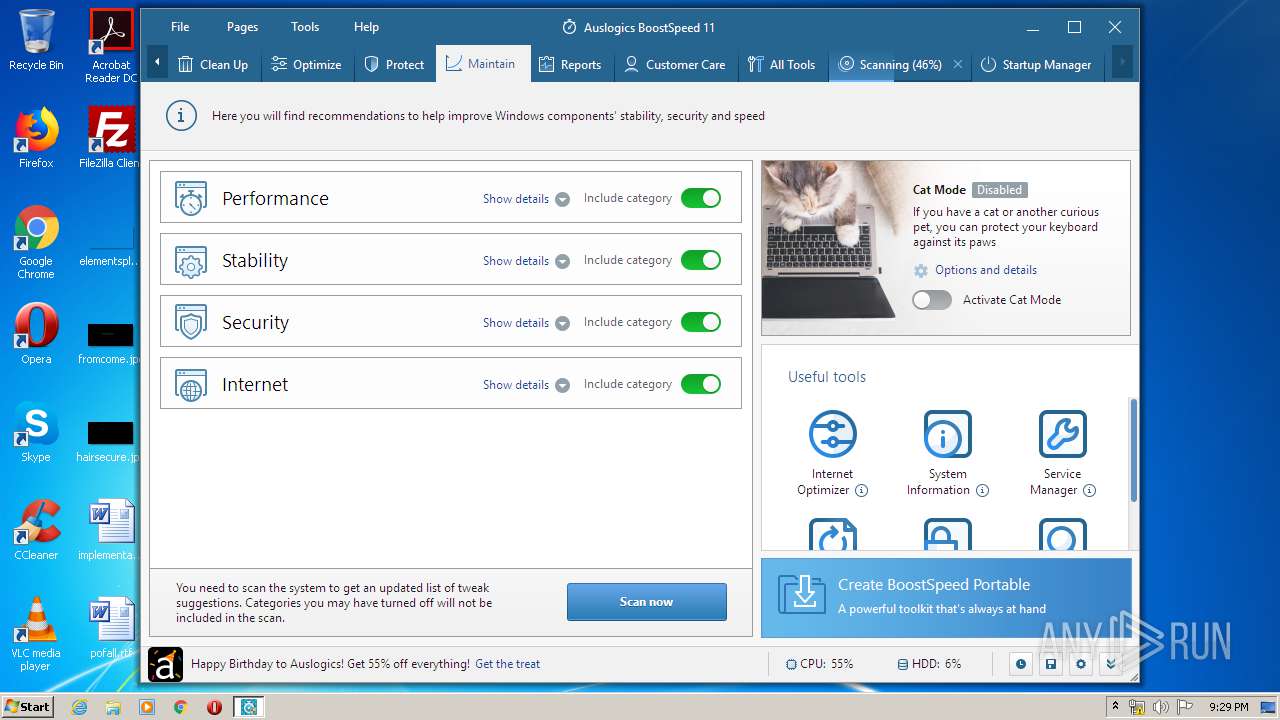Turn on Activate Cat Mode switch

(x=932, y=300)
